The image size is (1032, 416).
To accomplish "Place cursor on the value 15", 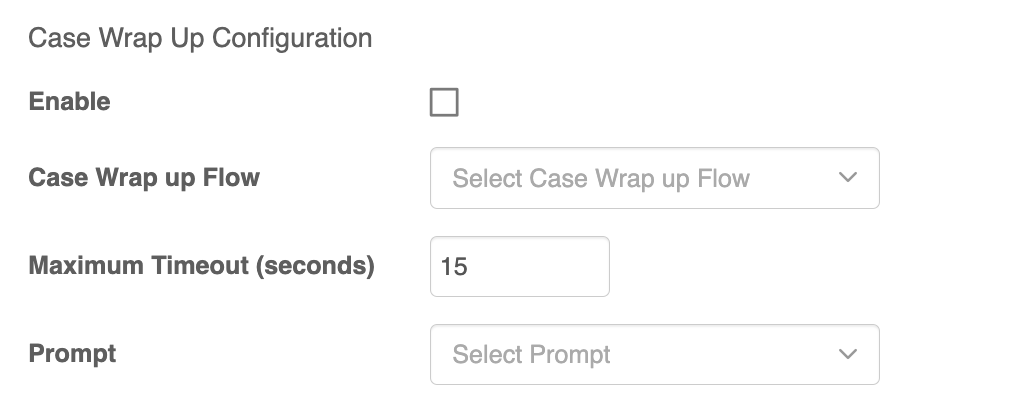I will 454,267.
